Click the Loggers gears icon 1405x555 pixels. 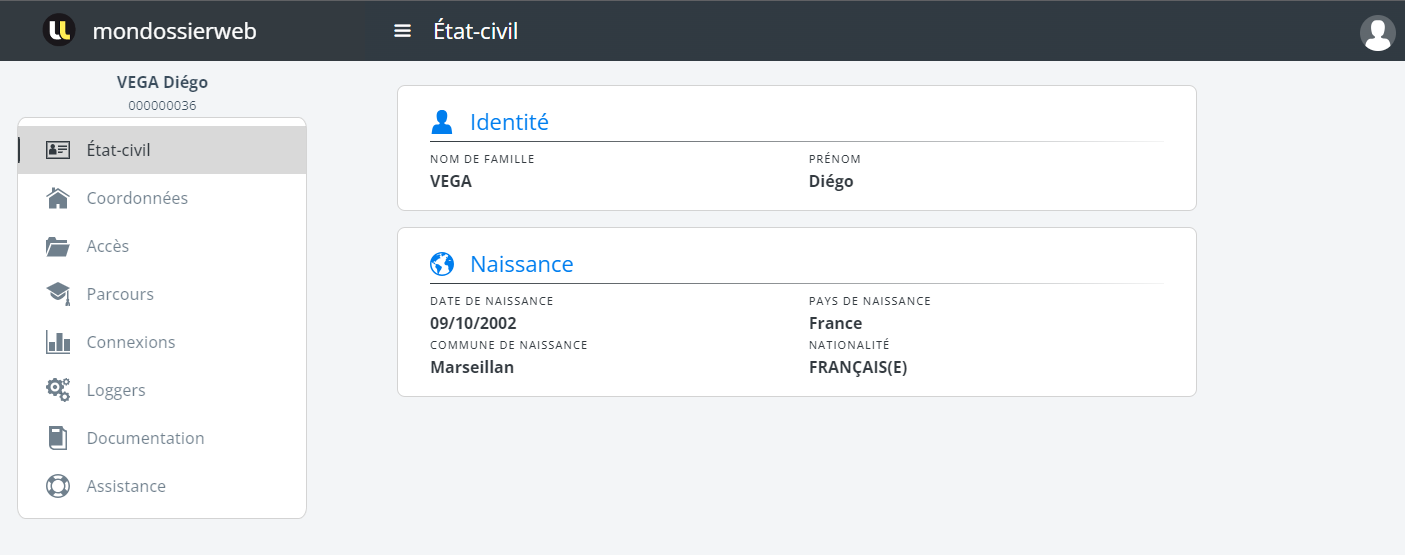point(58,390)
